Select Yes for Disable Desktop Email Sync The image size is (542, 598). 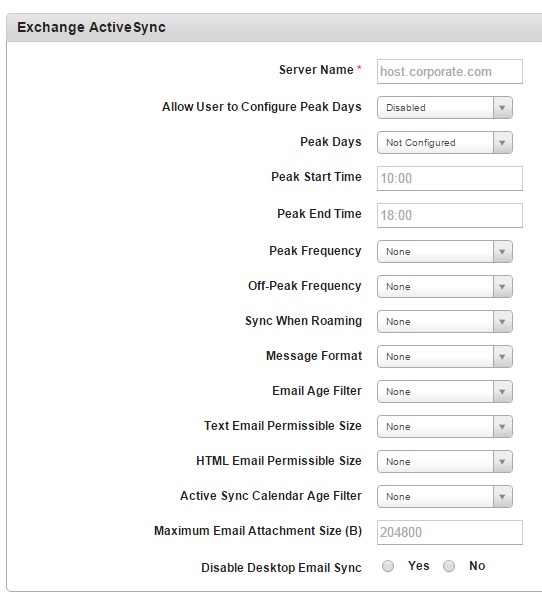pos(388,566)
